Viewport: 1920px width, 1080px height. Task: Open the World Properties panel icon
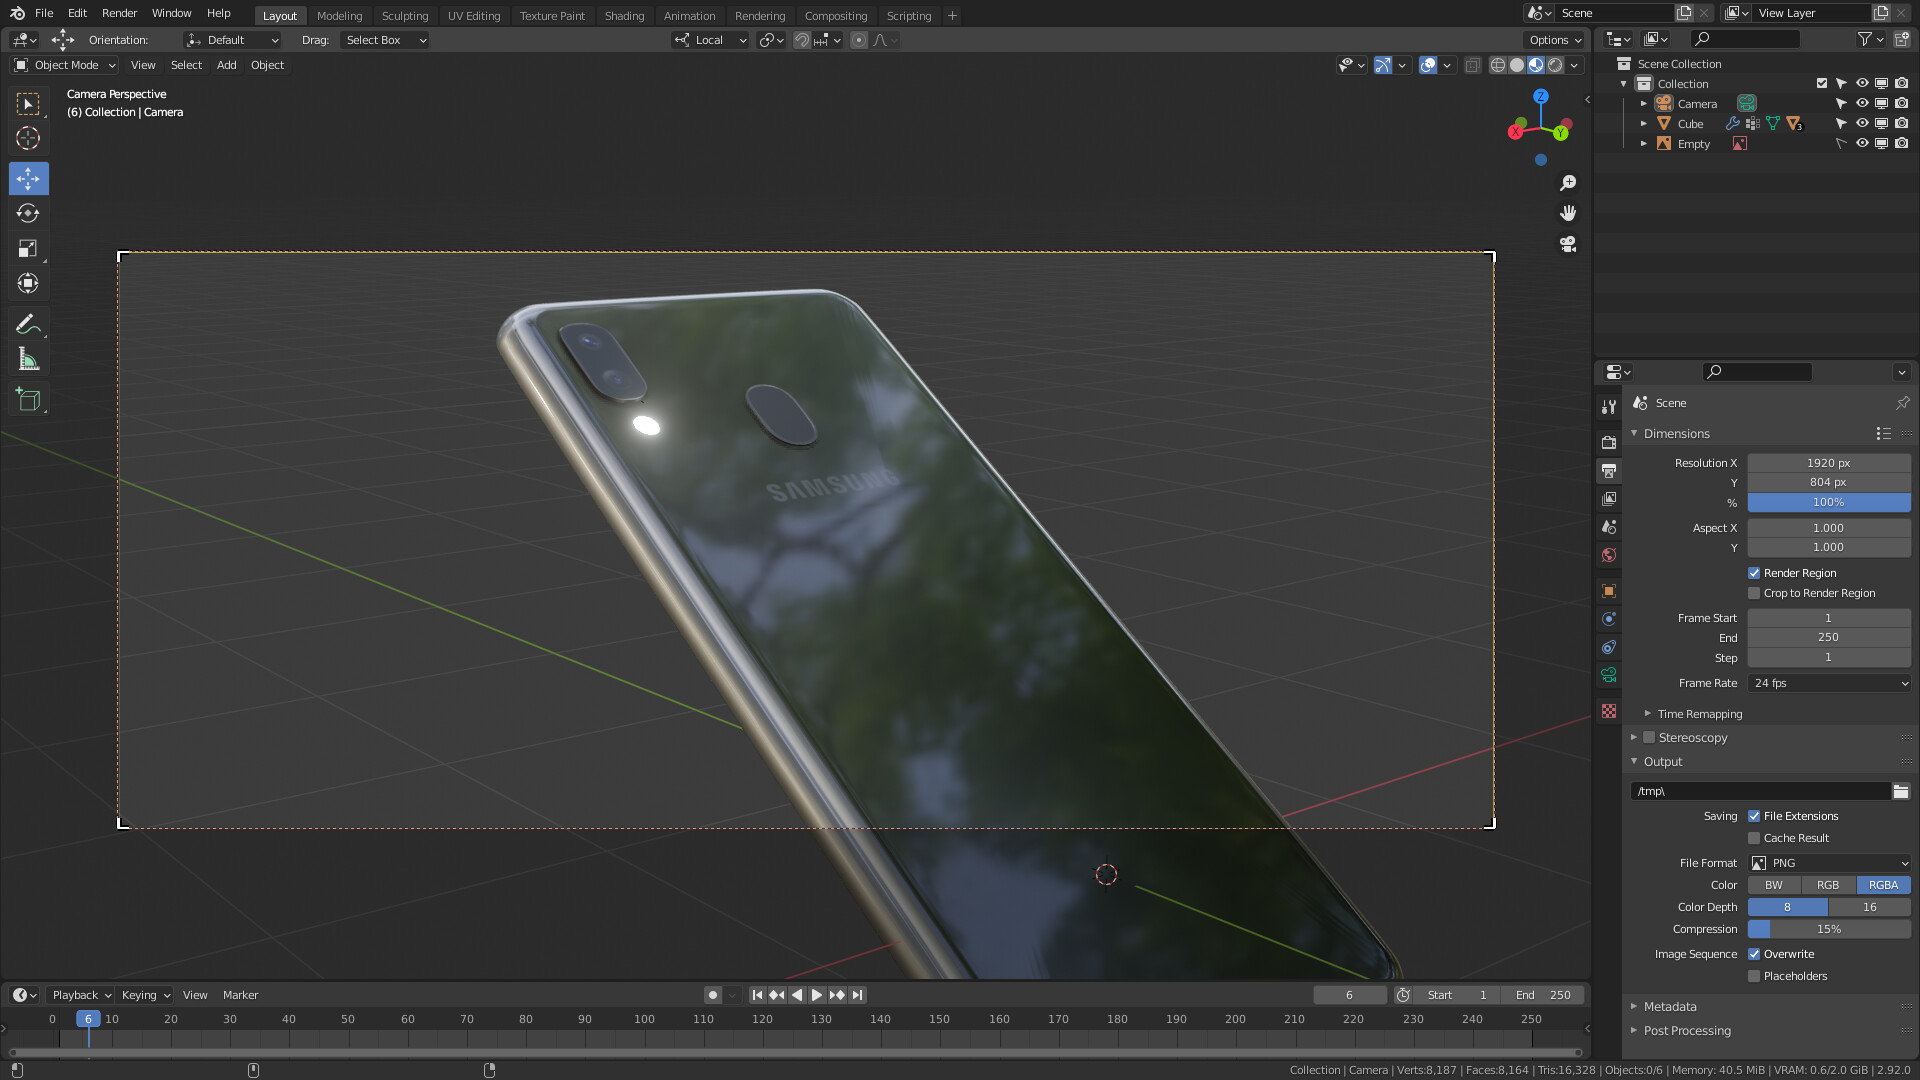pos(1608,555)
